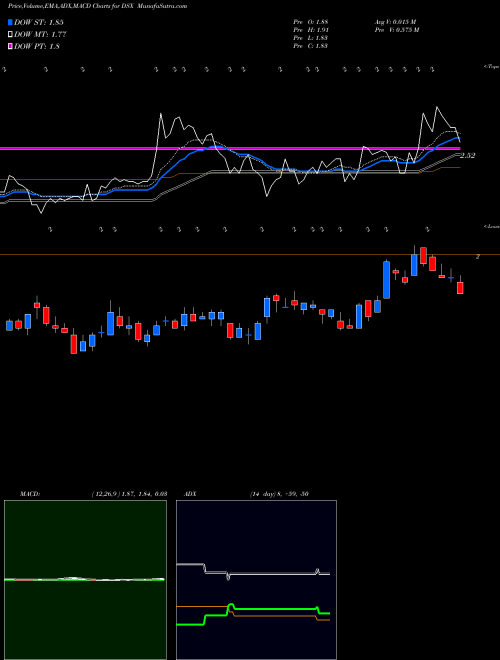The image size is (500, 660).
Task: Click the Lows label at right edge
Action: point(492,226)
